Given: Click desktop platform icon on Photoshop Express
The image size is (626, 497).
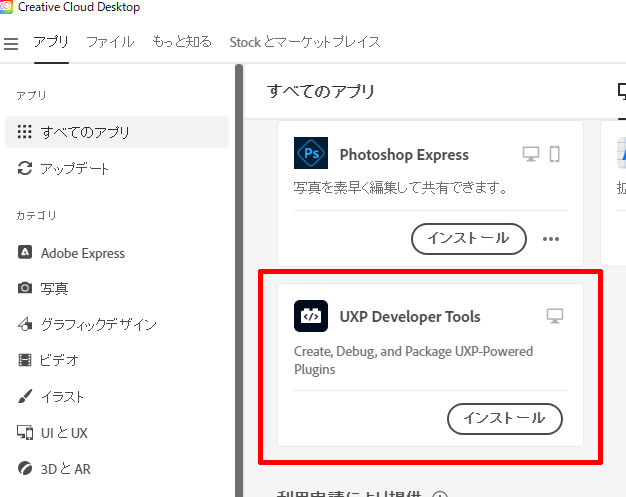Looking at the screenshot, I should 531,154.
